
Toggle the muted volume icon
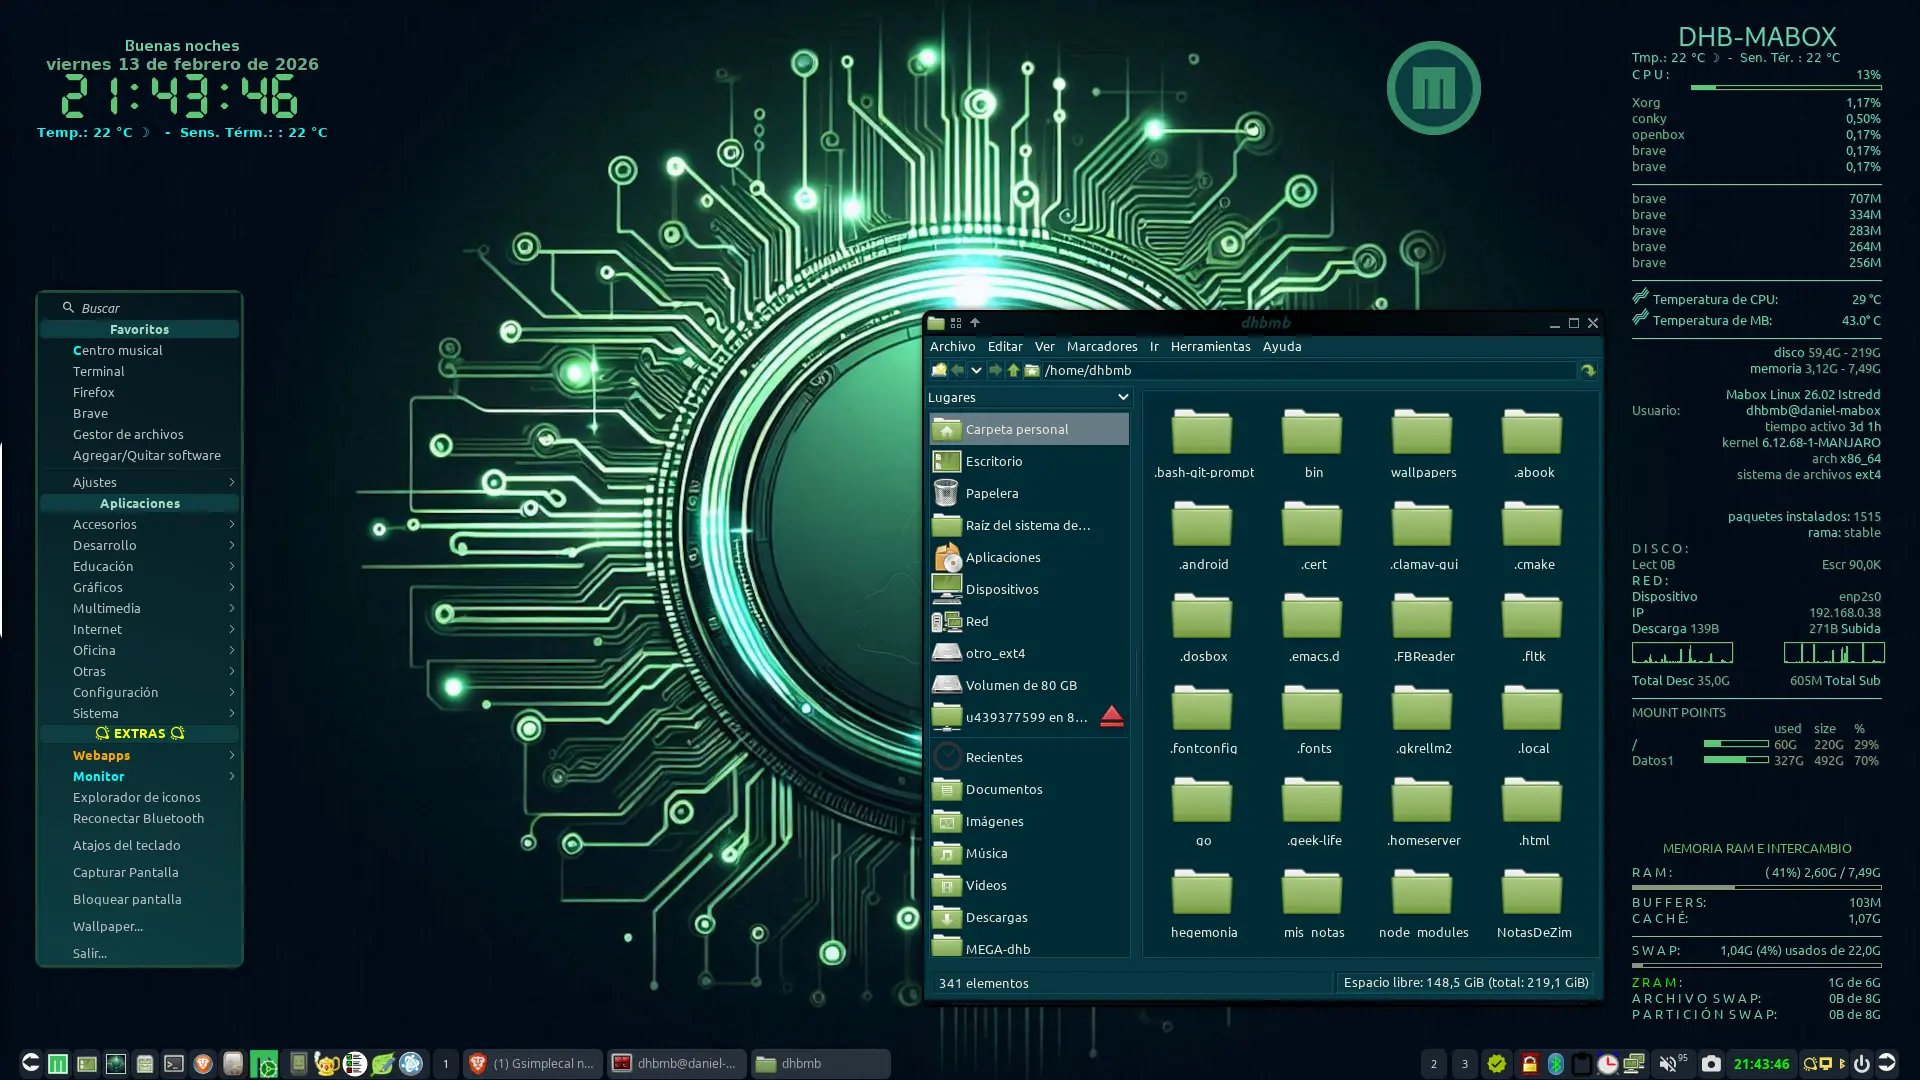(x=1667, y=1063)
